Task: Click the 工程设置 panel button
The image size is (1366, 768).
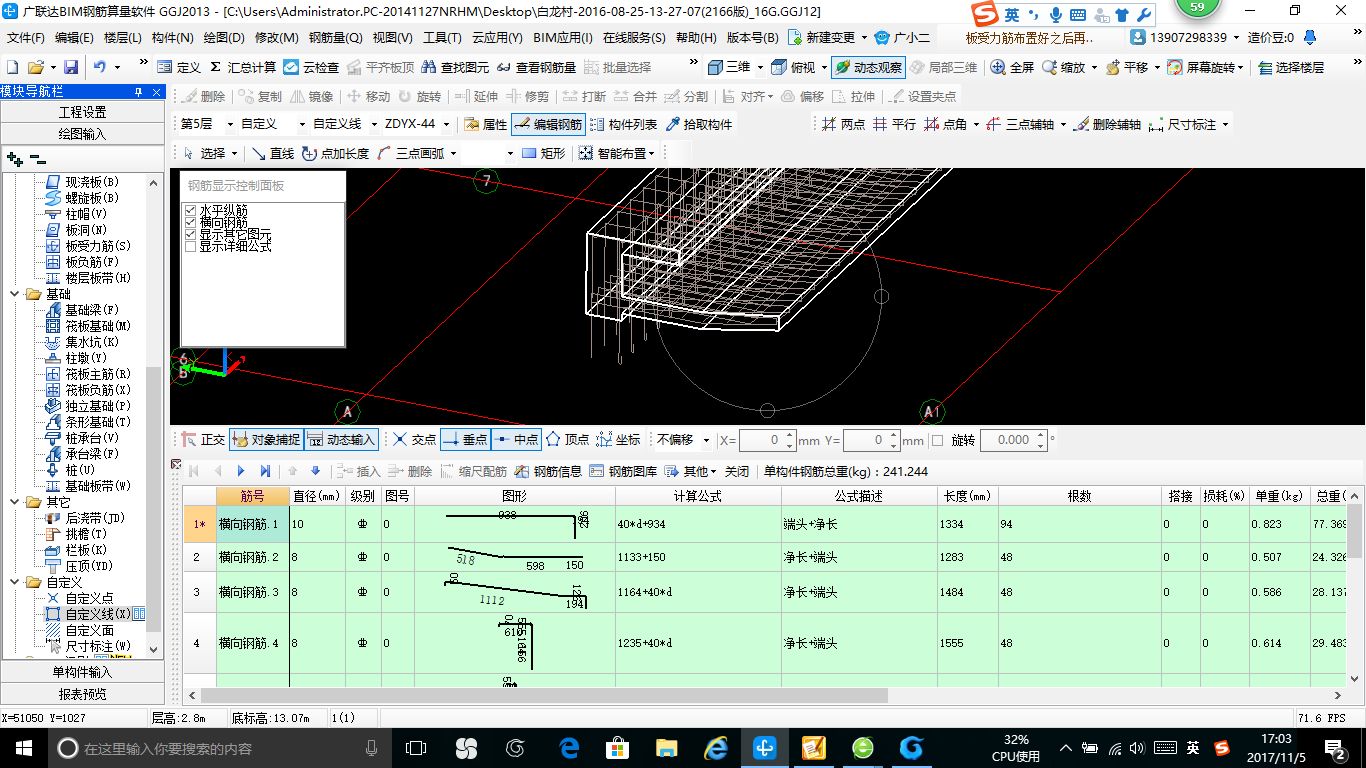Action: tap(82, 112)
